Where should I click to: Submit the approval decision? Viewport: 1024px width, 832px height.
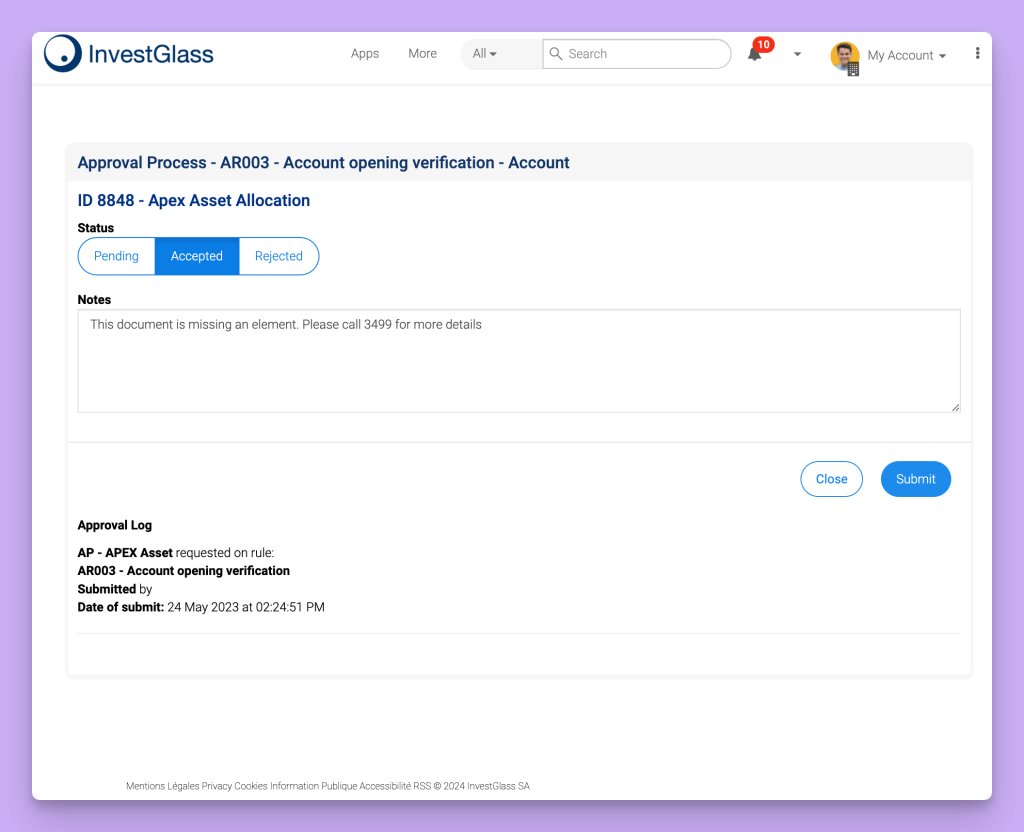click(915, 479)
